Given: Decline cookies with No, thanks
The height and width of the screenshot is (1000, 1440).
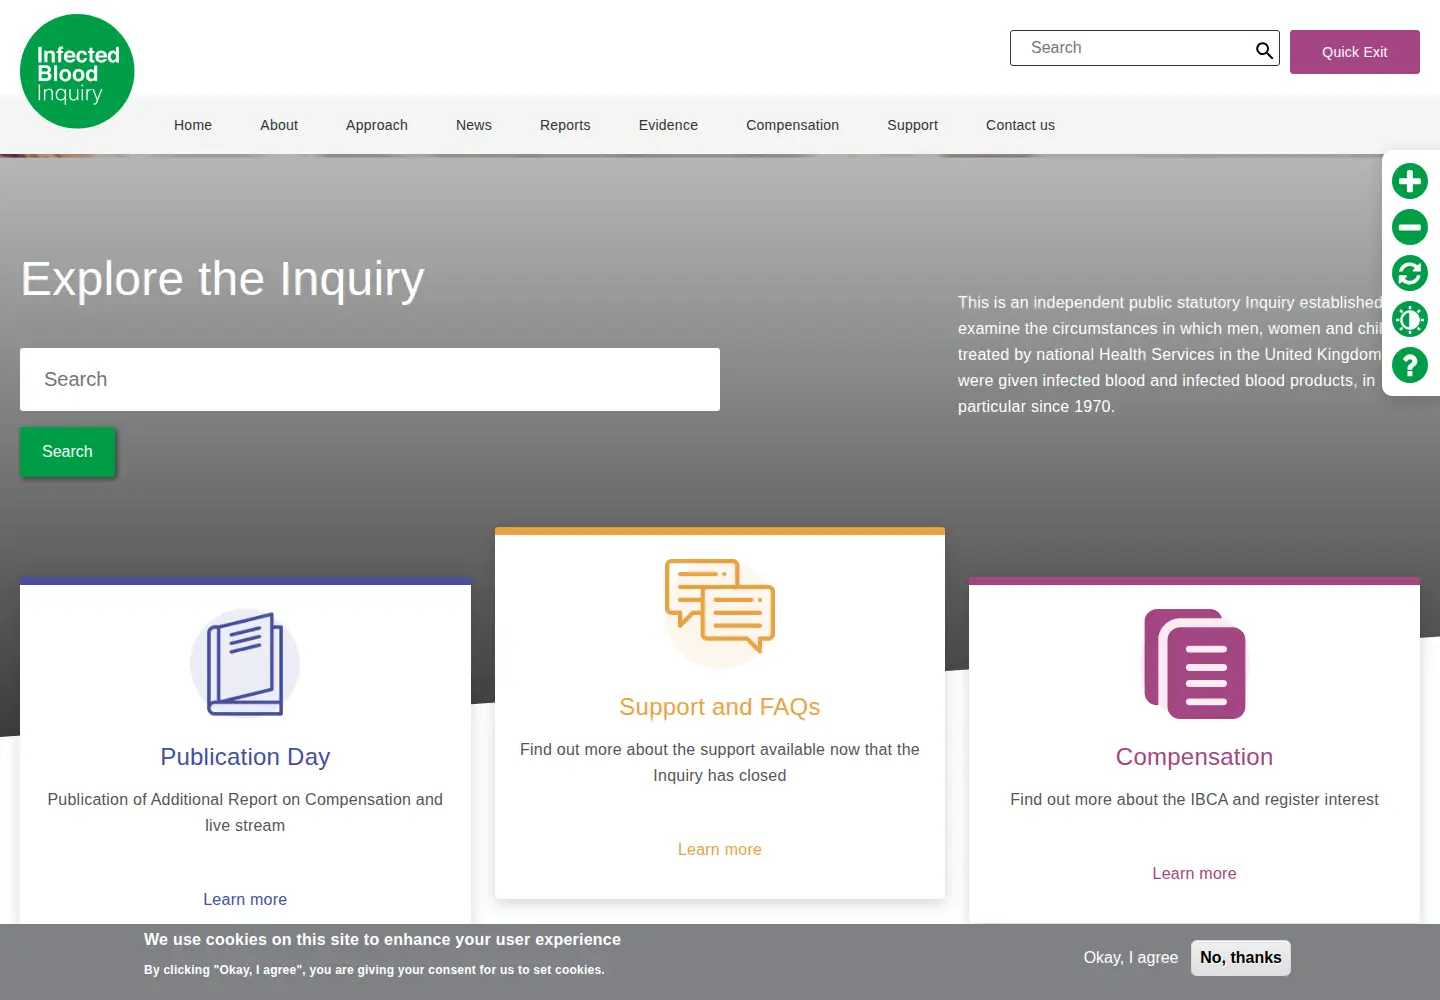Looking at the screenshot, I should click(1241, 958).
